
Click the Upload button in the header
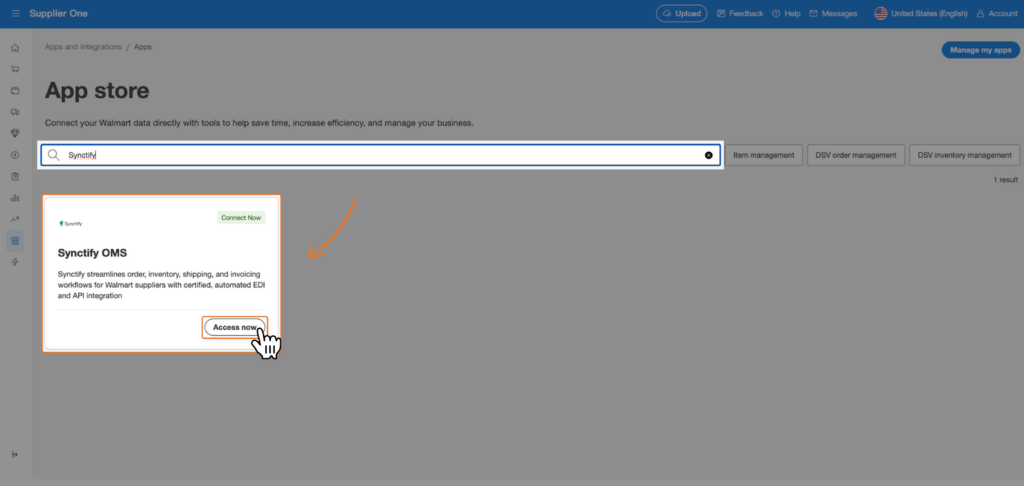(x=681, y=13)
